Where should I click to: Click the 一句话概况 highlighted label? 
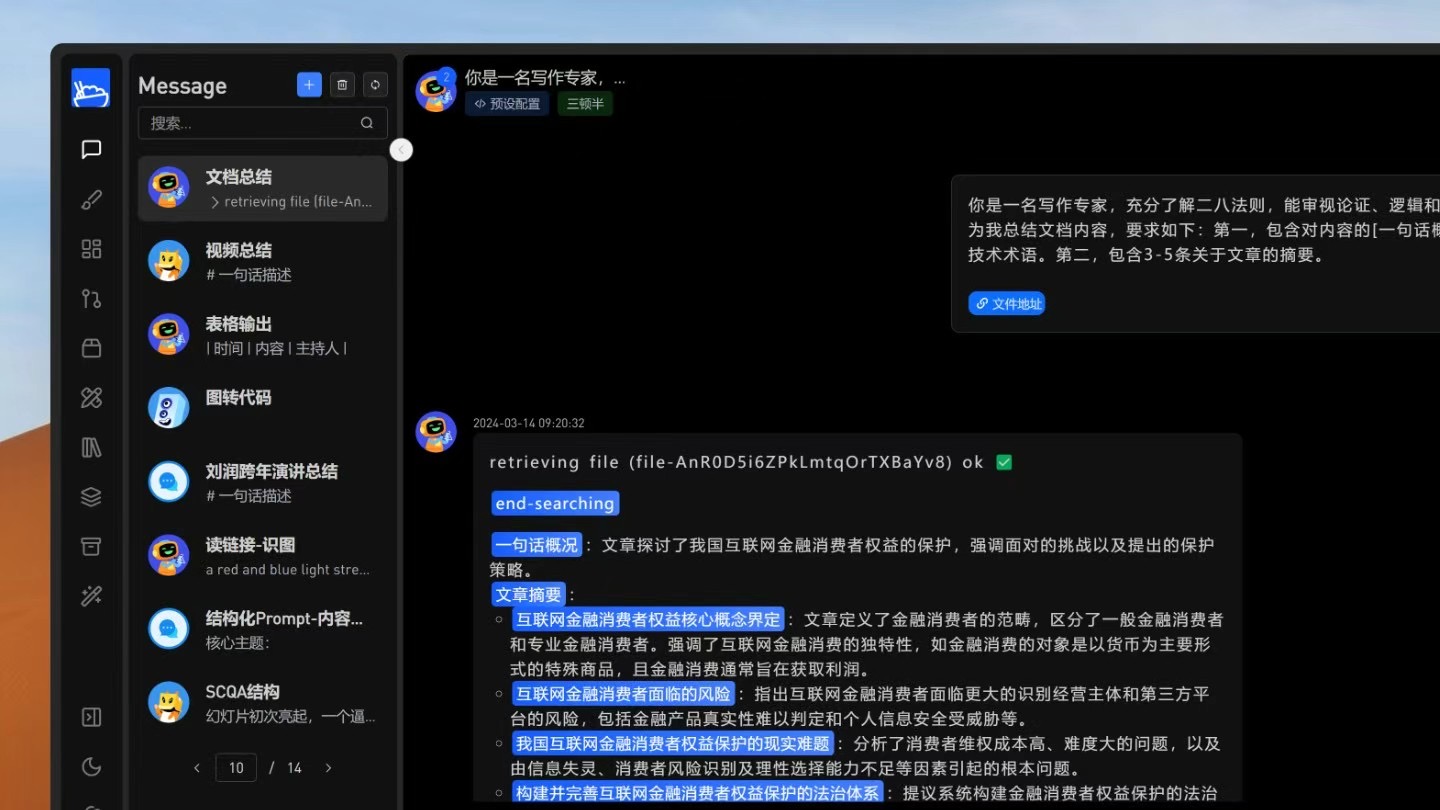pos(536,545)
